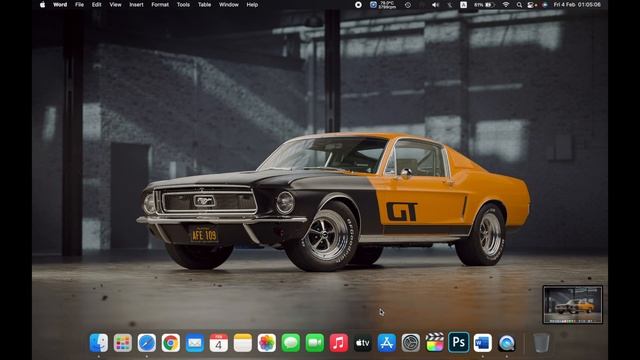Open the temperature monitor menu bar item

[x=383, y=5]
